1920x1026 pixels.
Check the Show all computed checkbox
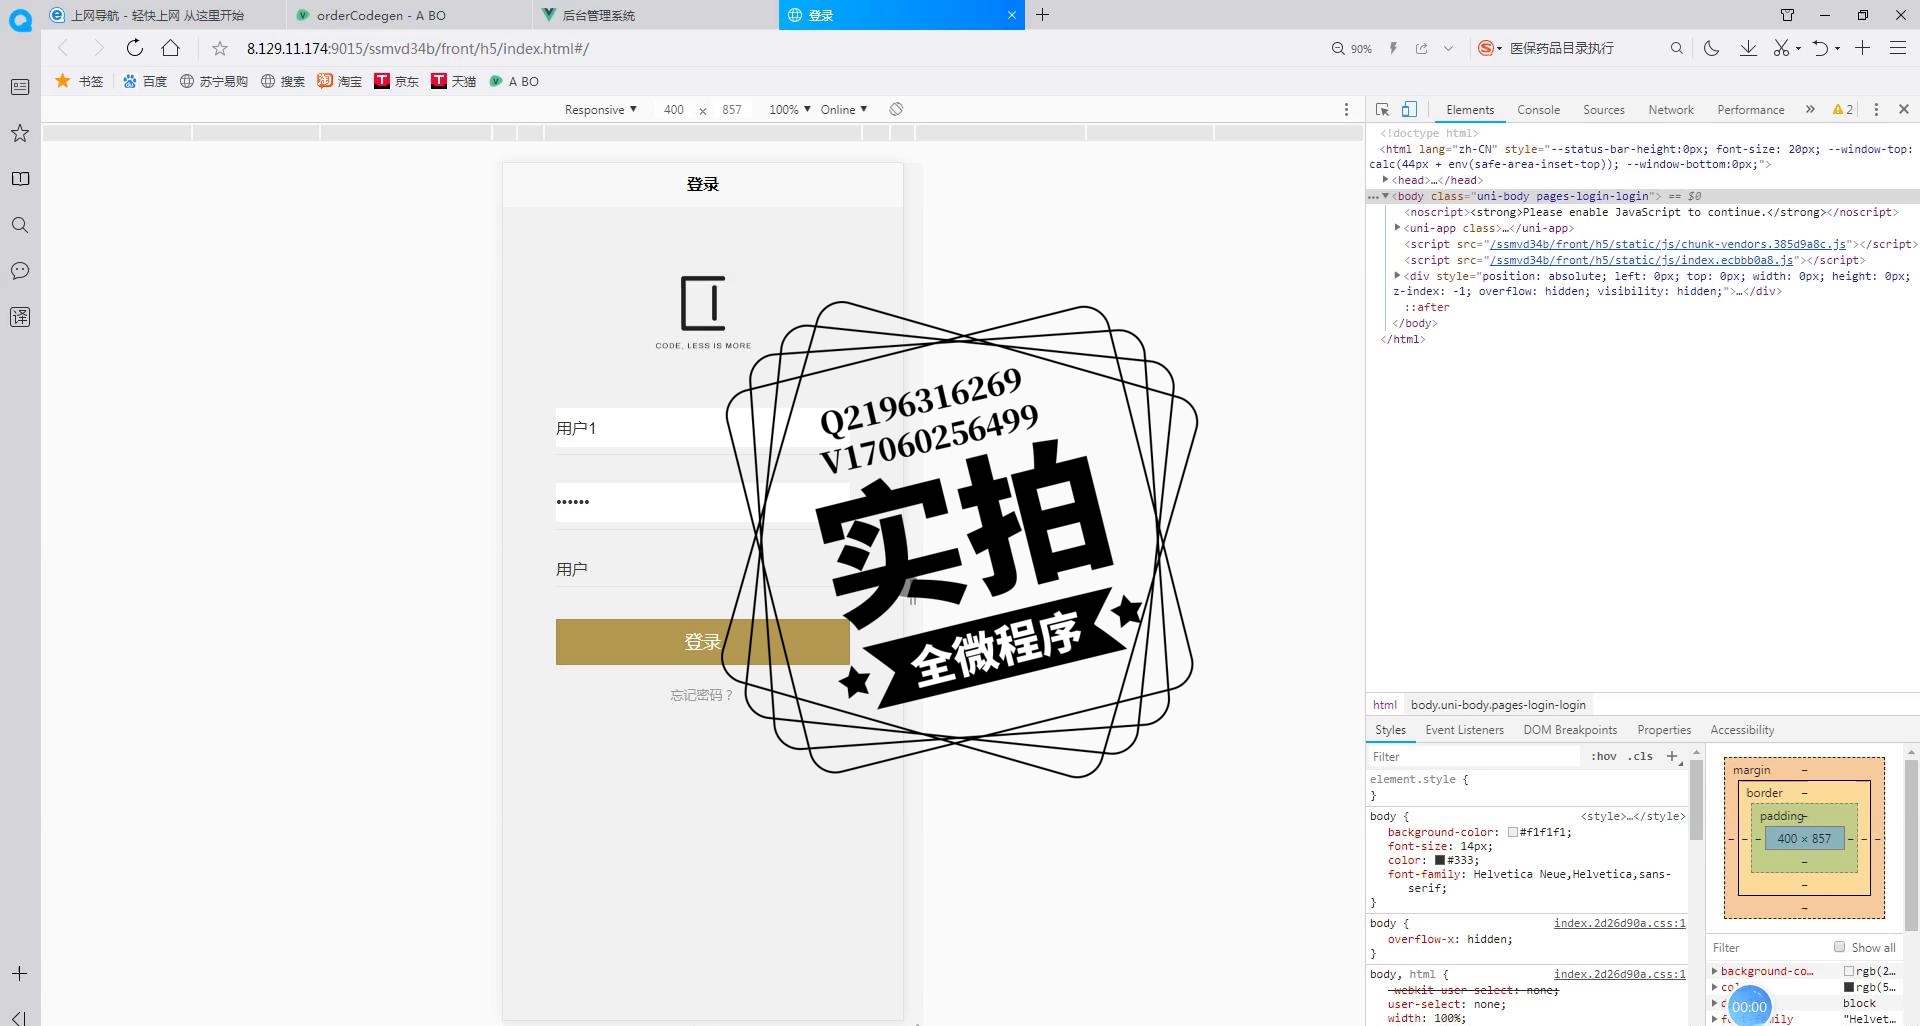(x=1839, y=947)
